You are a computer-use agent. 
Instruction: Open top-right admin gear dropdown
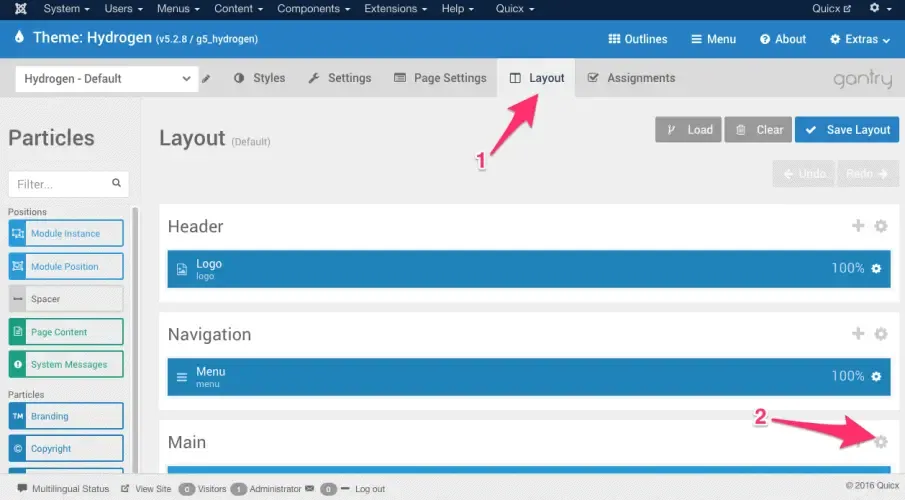[880, 8]
